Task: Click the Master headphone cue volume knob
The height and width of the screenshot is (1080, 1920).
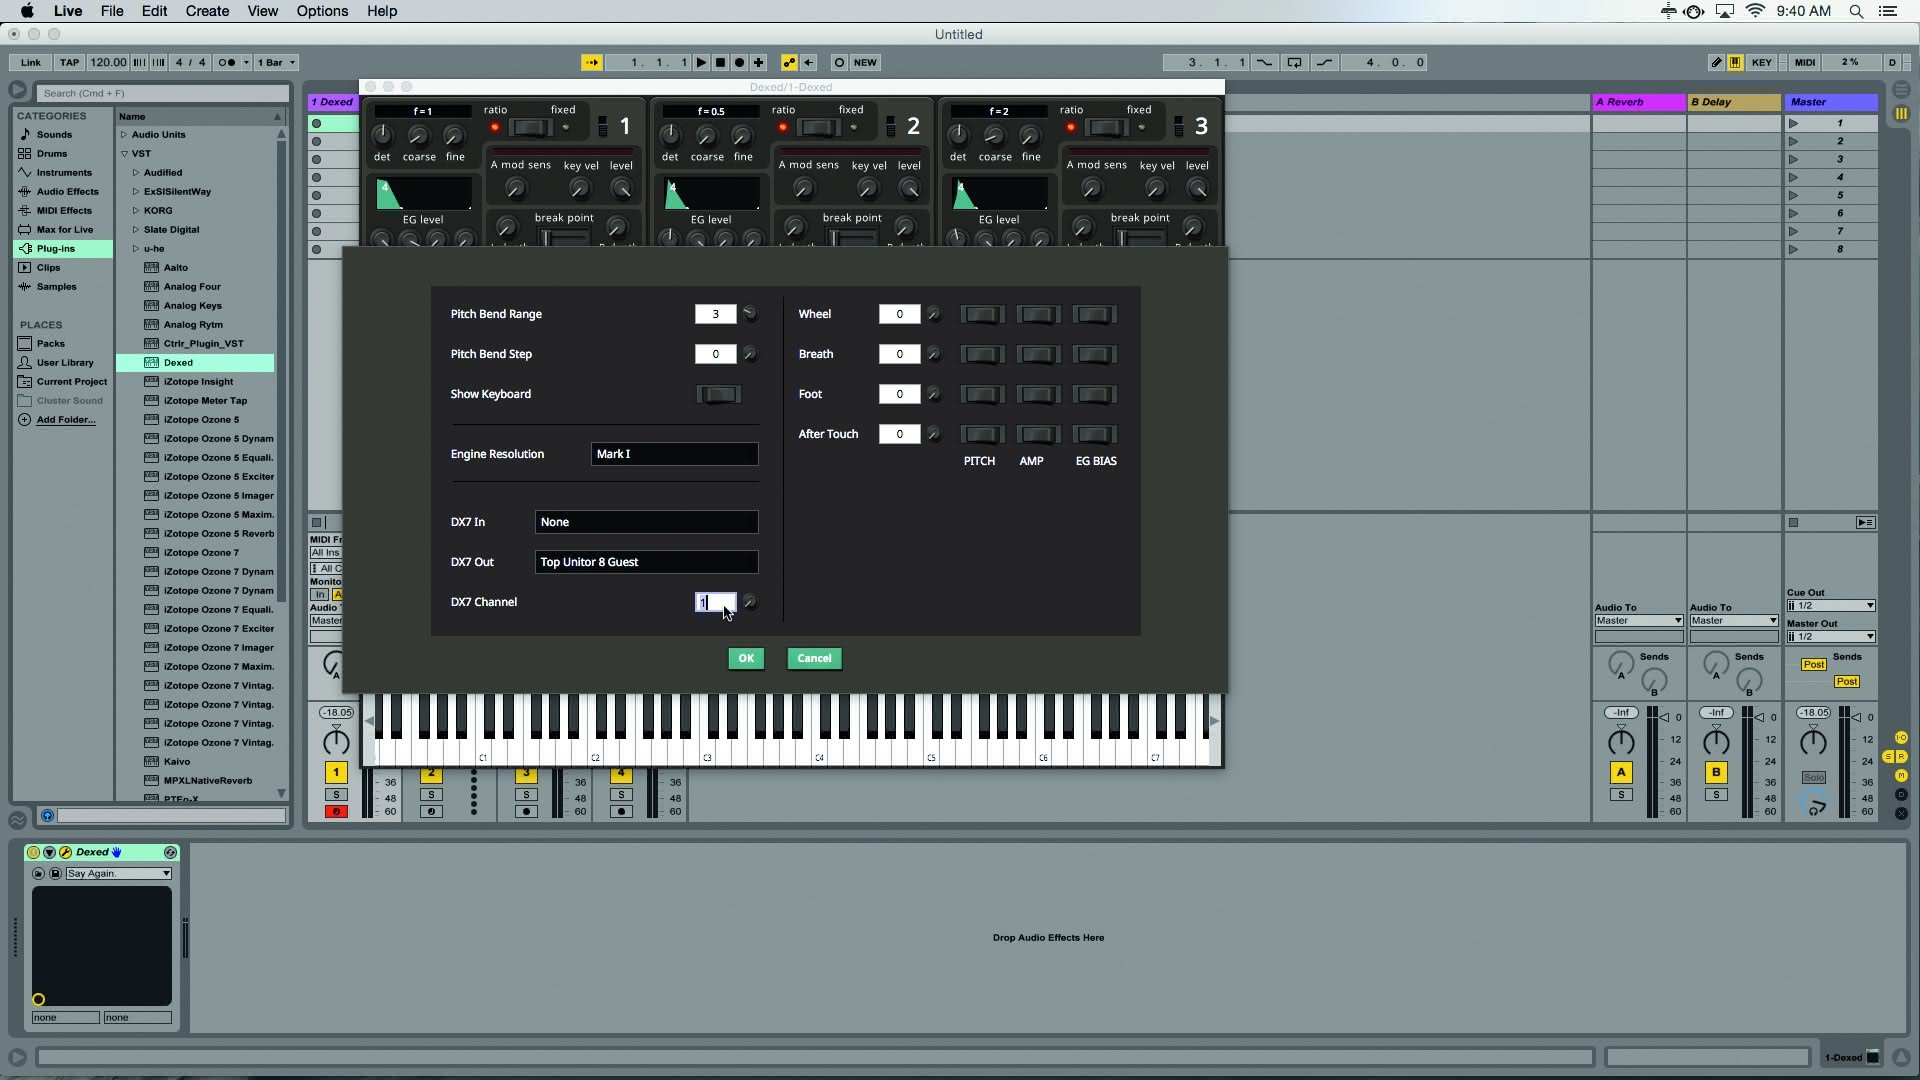Action: pos(1813,802)
